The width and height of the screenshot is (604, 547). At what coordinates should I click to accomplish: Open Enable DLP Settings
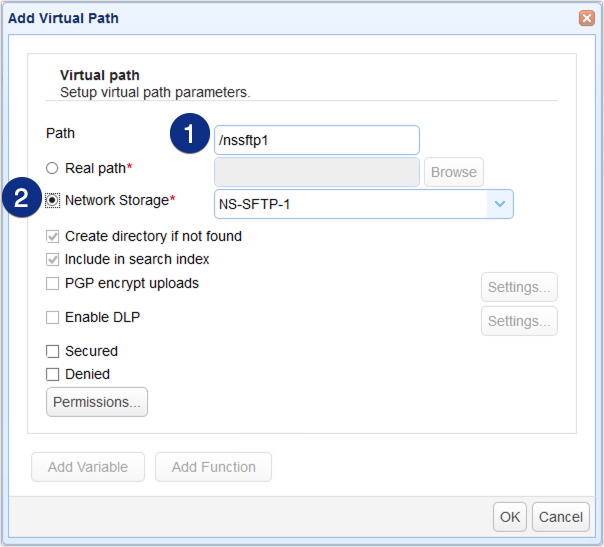click(x=519, y=321)
